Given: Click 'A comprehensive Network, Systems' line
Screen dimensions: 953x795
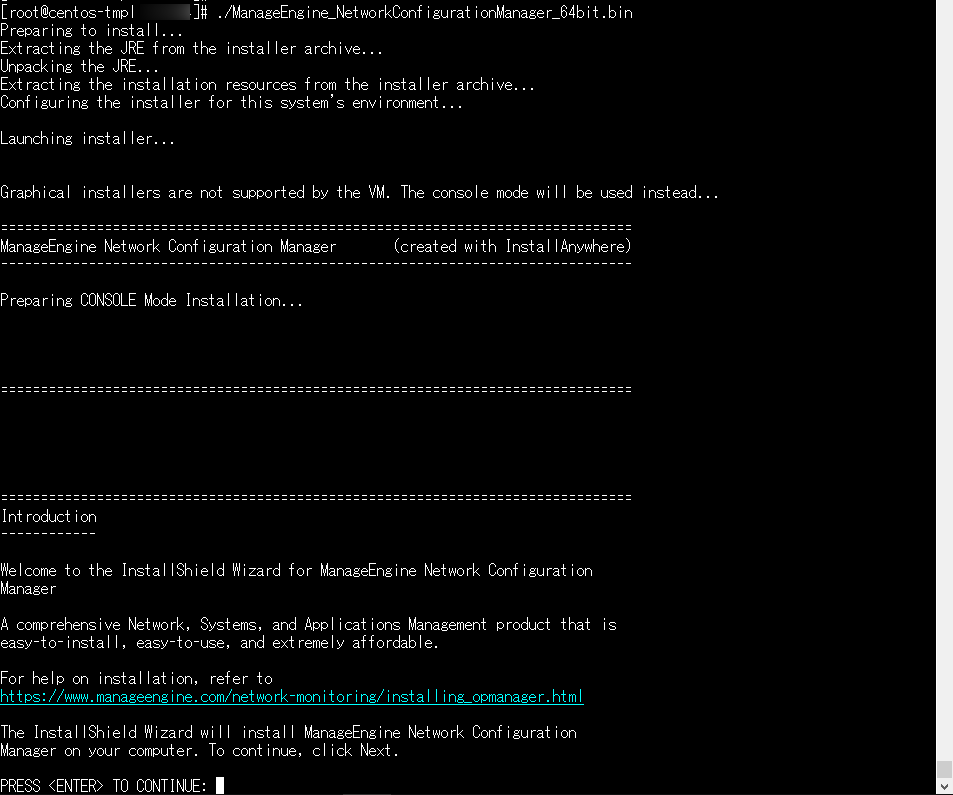Looking at the screenshot, I should (308, 625).
